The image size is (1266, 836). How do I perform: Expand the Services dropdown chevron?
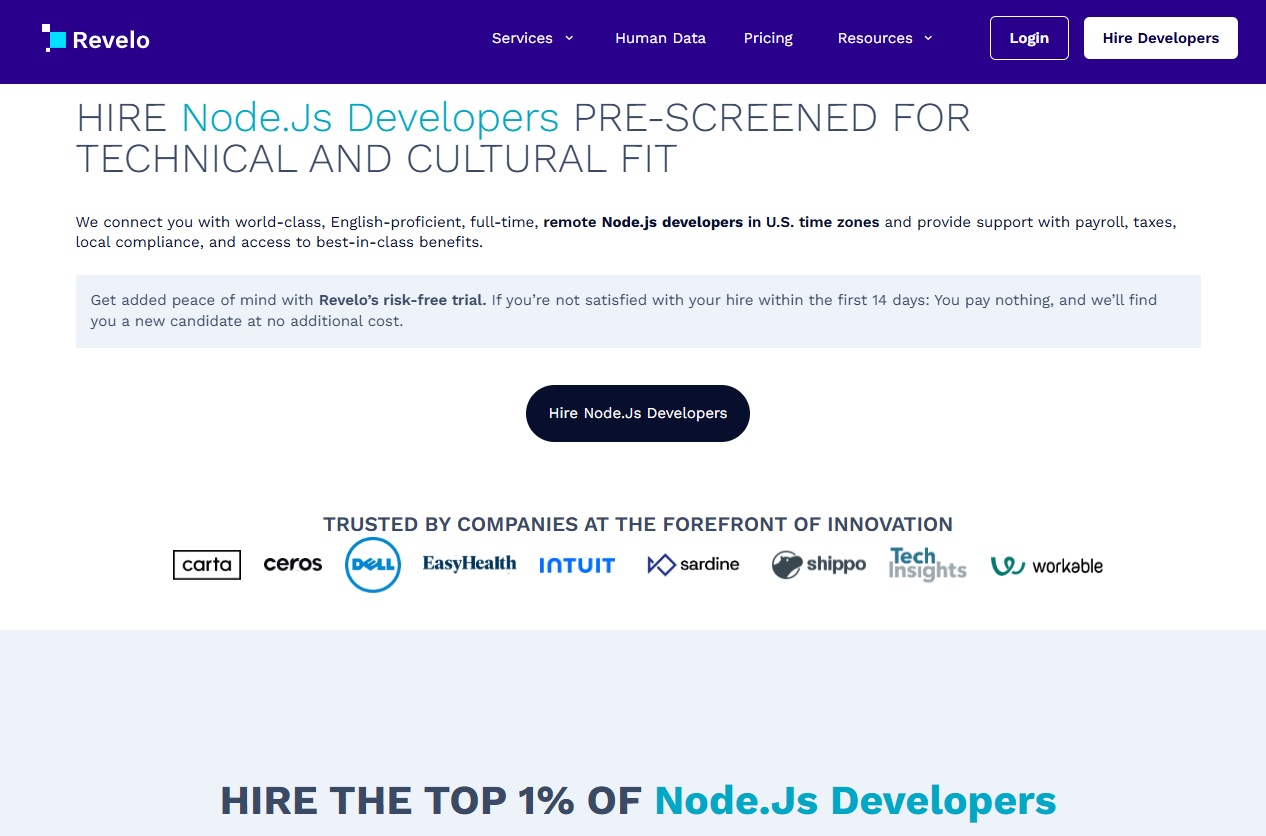[569, 38]
